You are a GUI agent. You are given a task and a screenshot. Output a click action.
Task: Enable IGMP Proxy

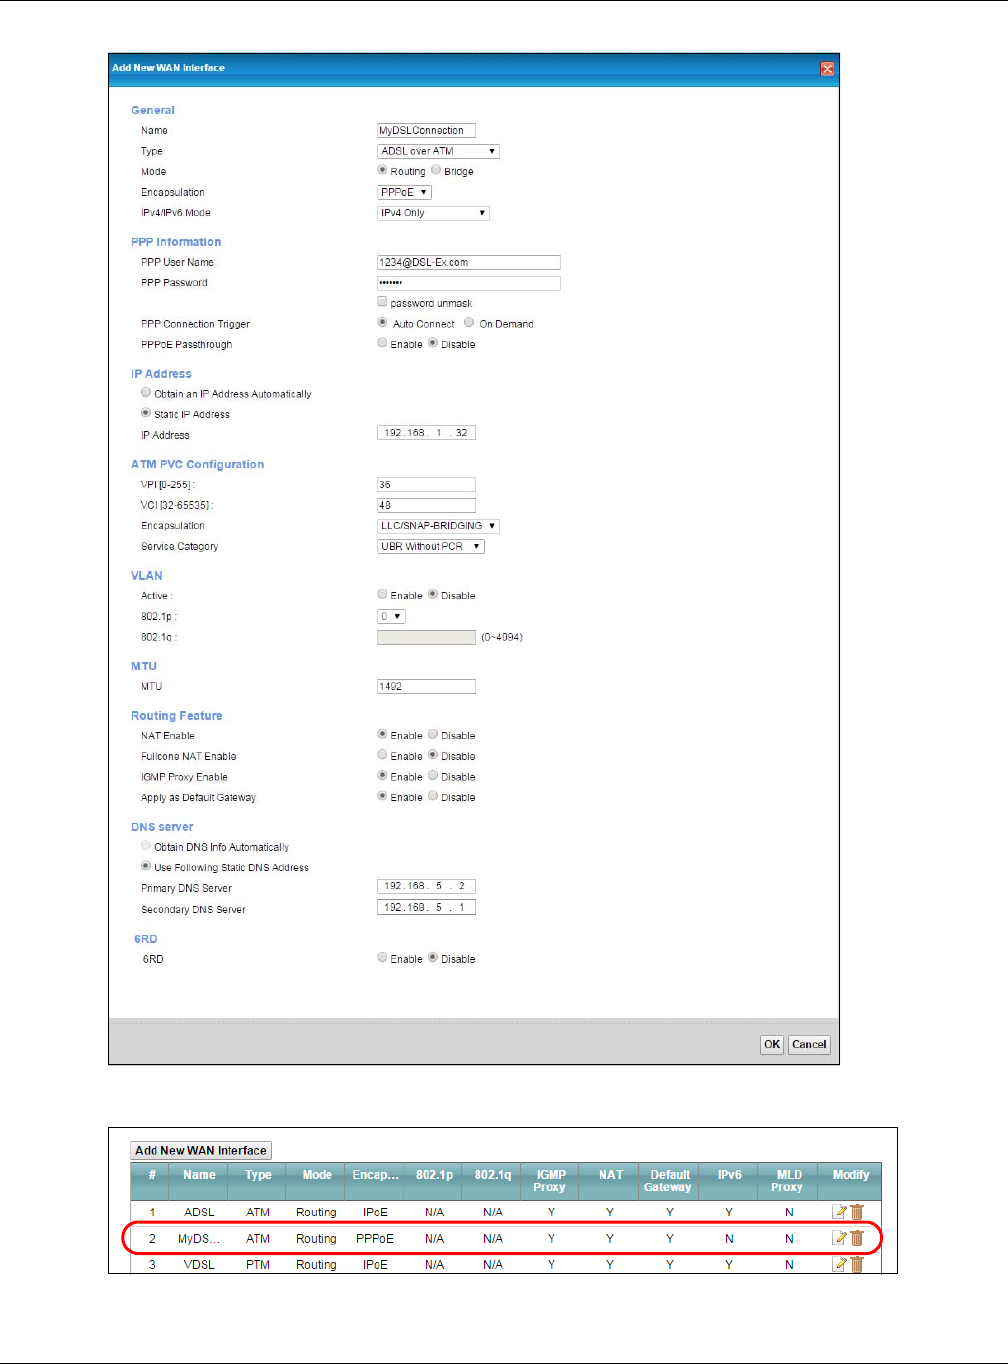pyautogui.click(x=382, y=775)
